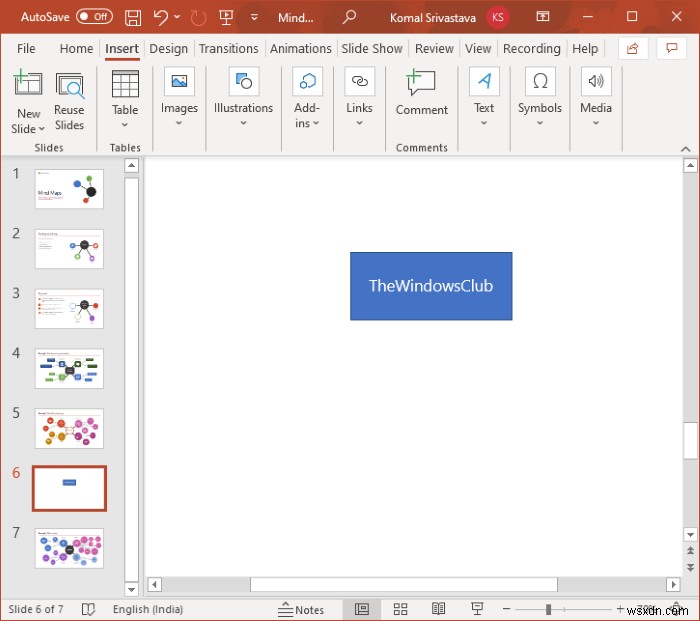Click slide area vertical scroll down arrow
This screenshot has height=621, width=700.
(x=690, y=534)
